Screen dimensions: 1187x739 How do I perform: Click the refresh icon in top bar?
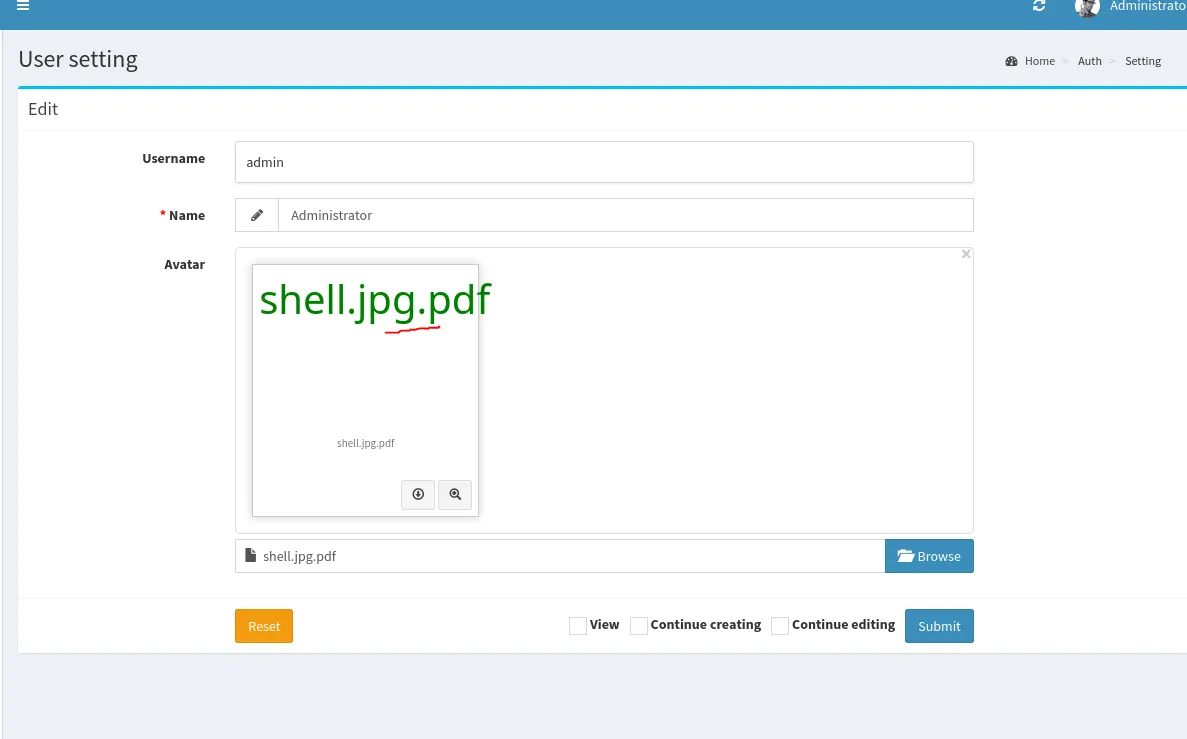[1039, 6]
